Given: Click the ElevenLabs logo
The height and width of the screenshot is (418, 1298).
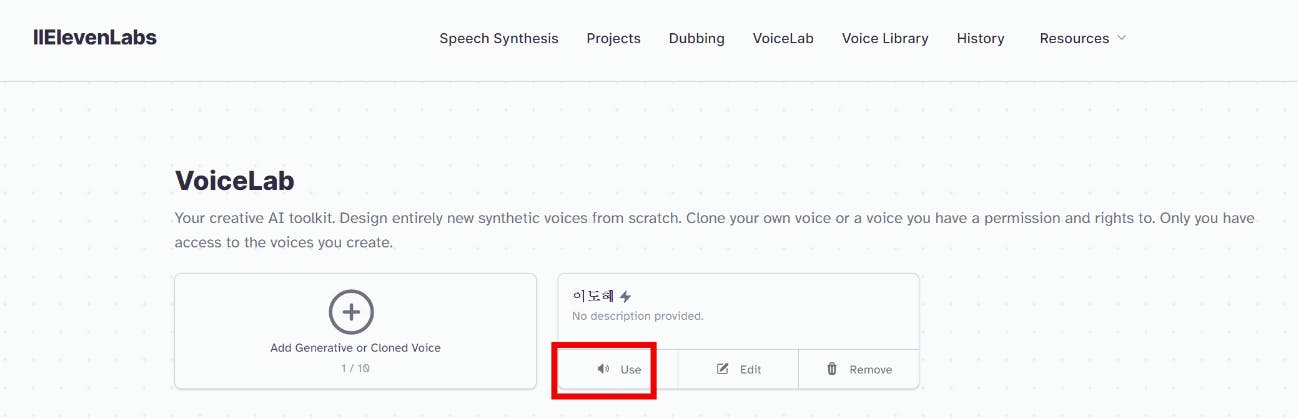Looking at the screenshot, I should point(95,38).
